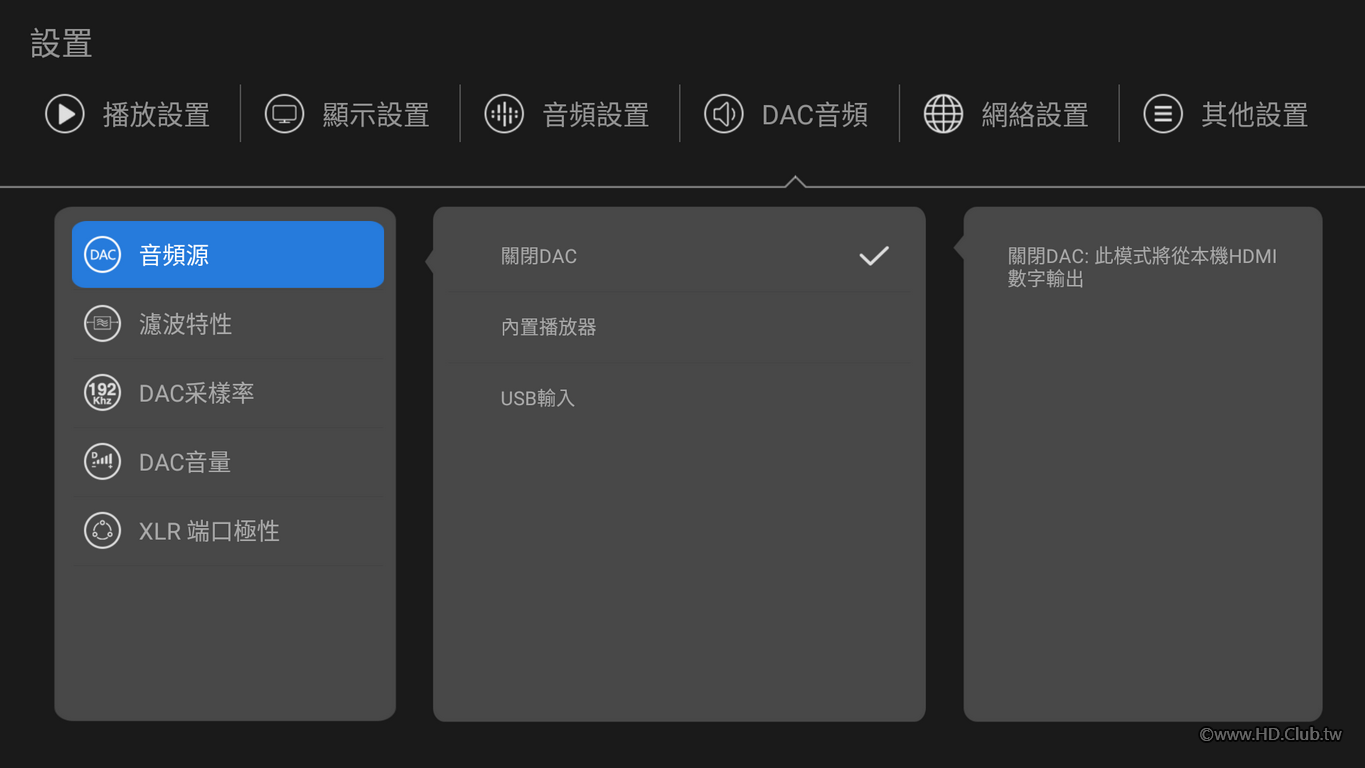Viewport: 1365px width, 768px height.
Task: Select the DAC音頻 tab
Action: [787, 114]
